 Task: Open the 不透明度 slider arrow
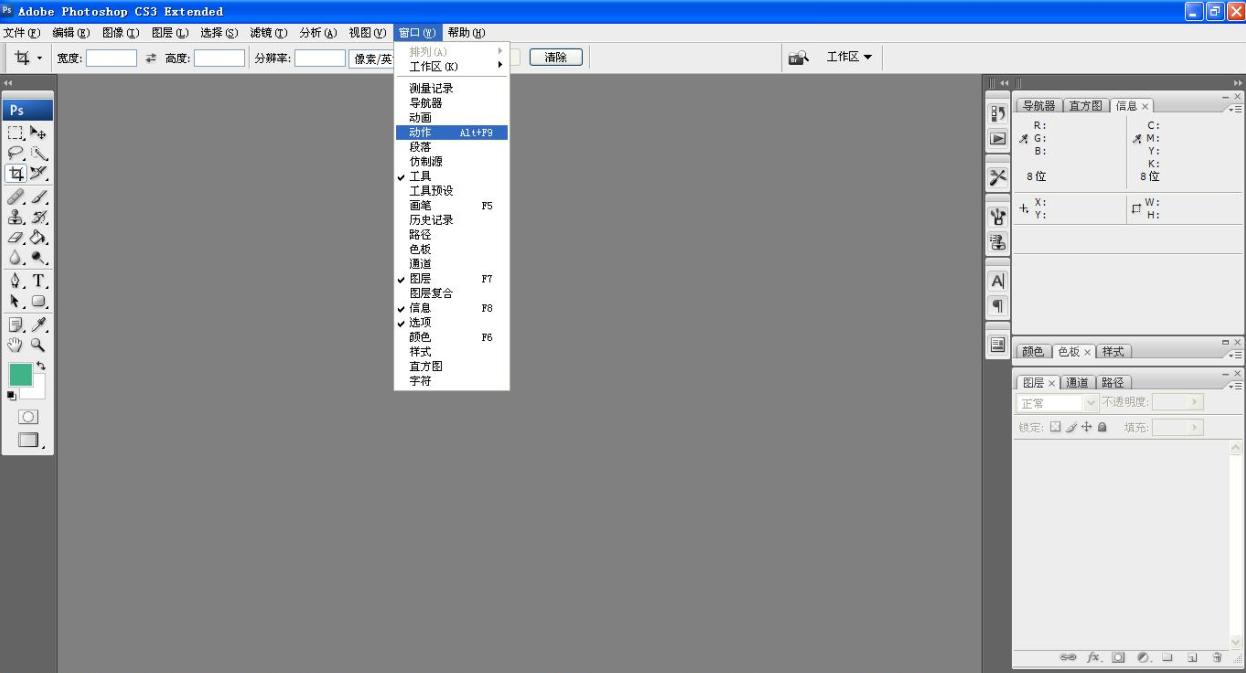(1192, 402)
